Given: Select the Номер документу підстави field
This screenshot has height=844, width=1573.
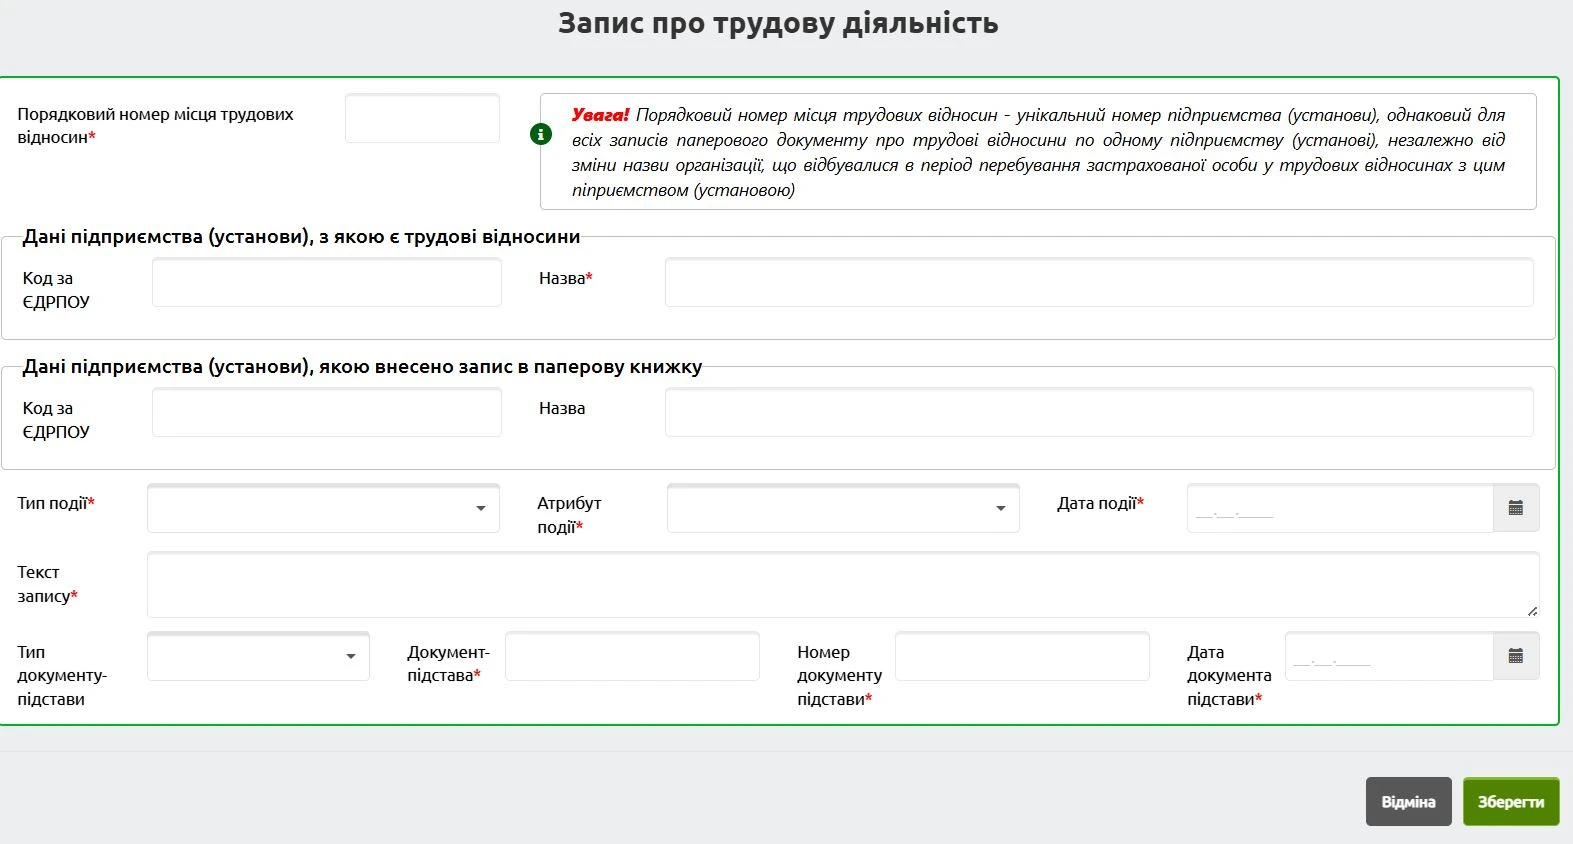Looking at the screenshot, I should [x=1022, y=656].
